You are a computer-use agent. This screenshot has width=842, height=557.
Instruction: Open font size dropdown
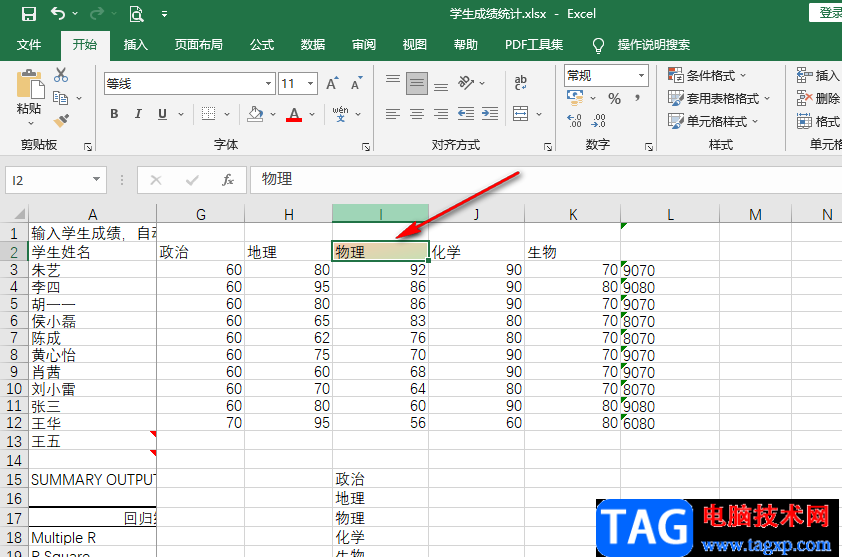tap(310, 84)
